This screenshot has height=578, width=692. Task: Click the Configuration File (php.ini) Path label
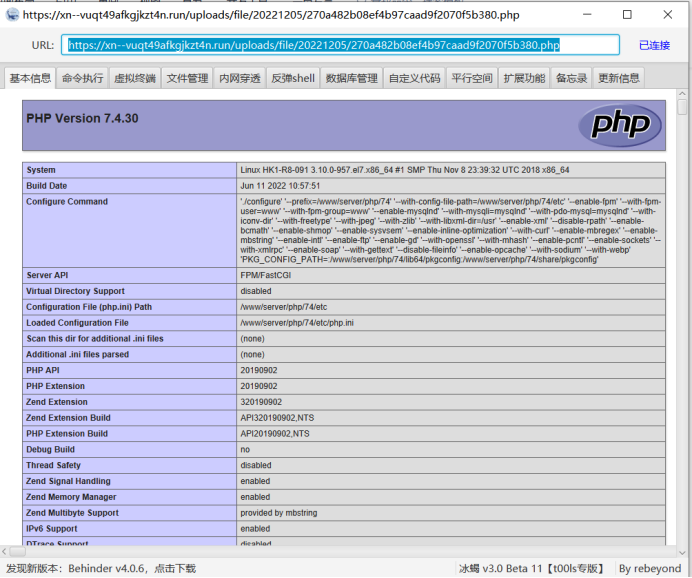point(89,307)
